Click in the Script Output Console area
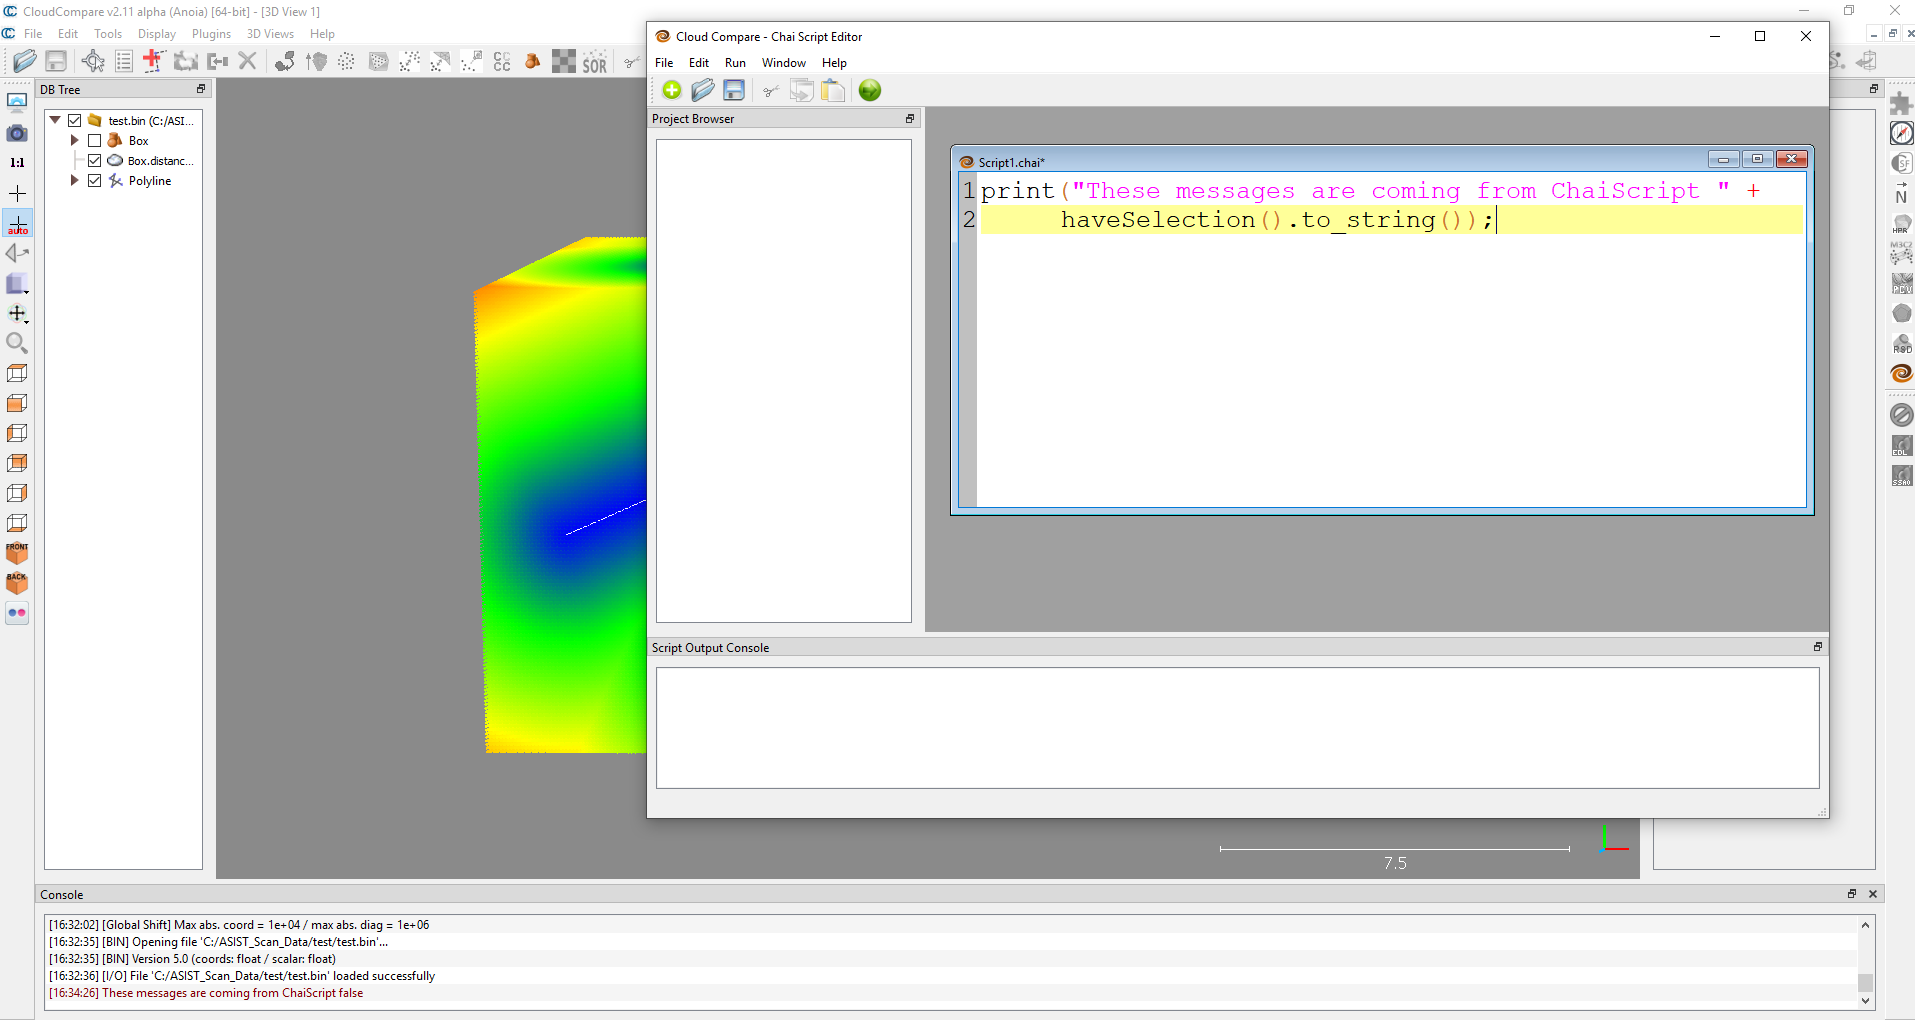1915x1020 pixels. coord(1237,728)
